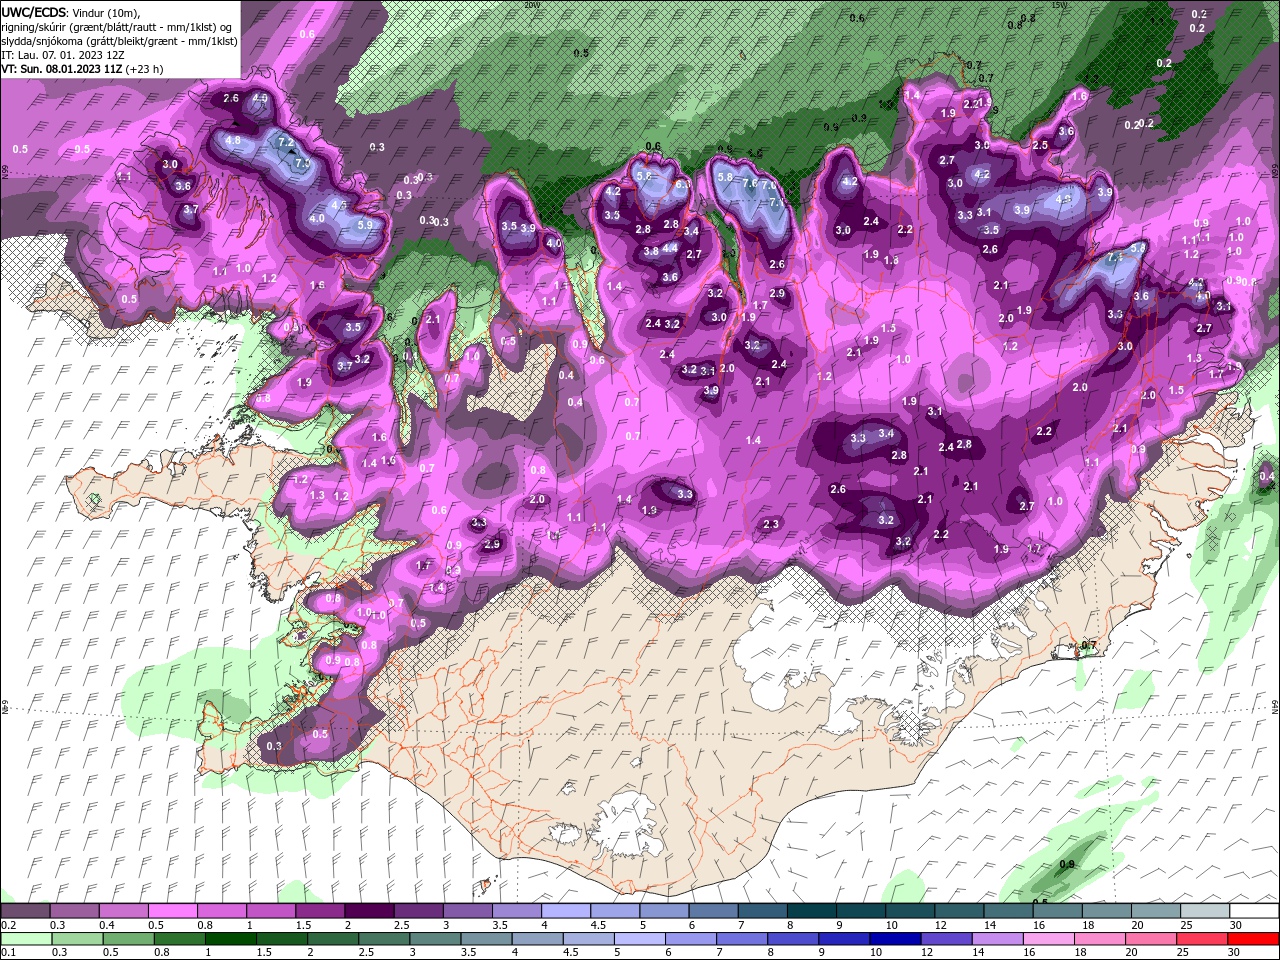Viewport: 1280px width, 960px height.
Task: Click the '0.4' label in the upper legend
Action: point(106,925)
